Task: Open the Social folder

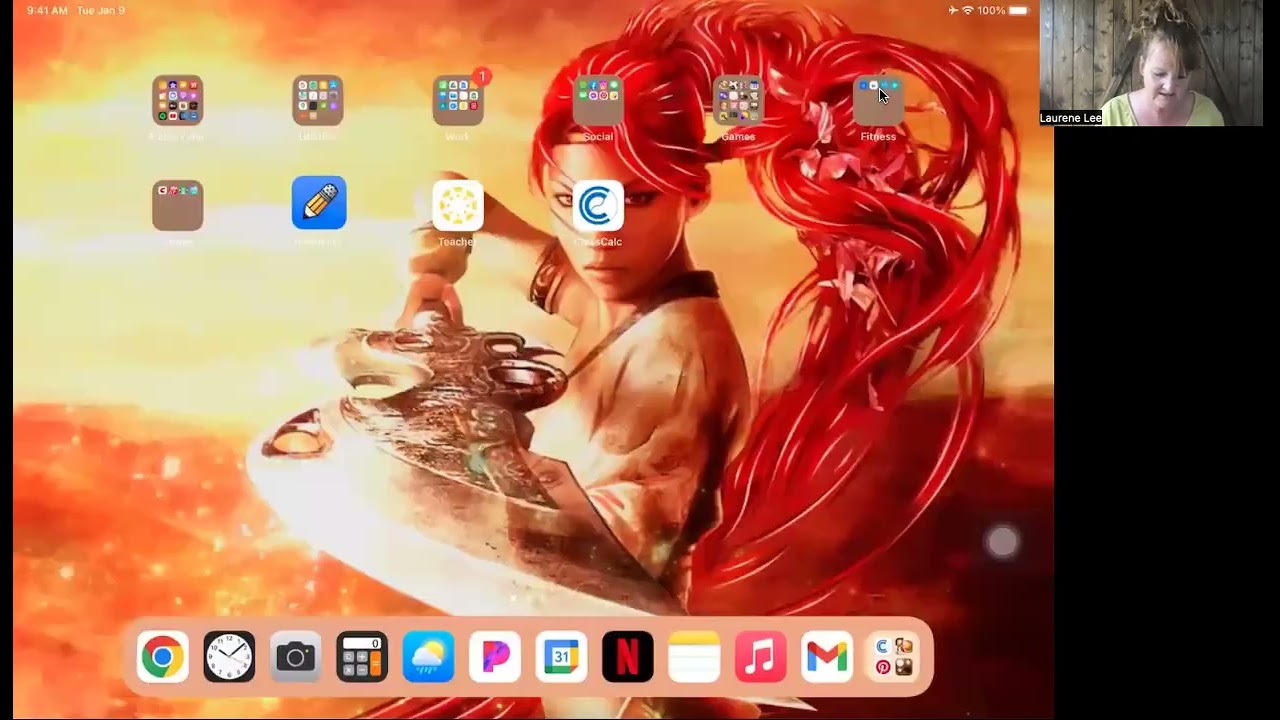Action: pyautogui.click(x=598, y=101)
